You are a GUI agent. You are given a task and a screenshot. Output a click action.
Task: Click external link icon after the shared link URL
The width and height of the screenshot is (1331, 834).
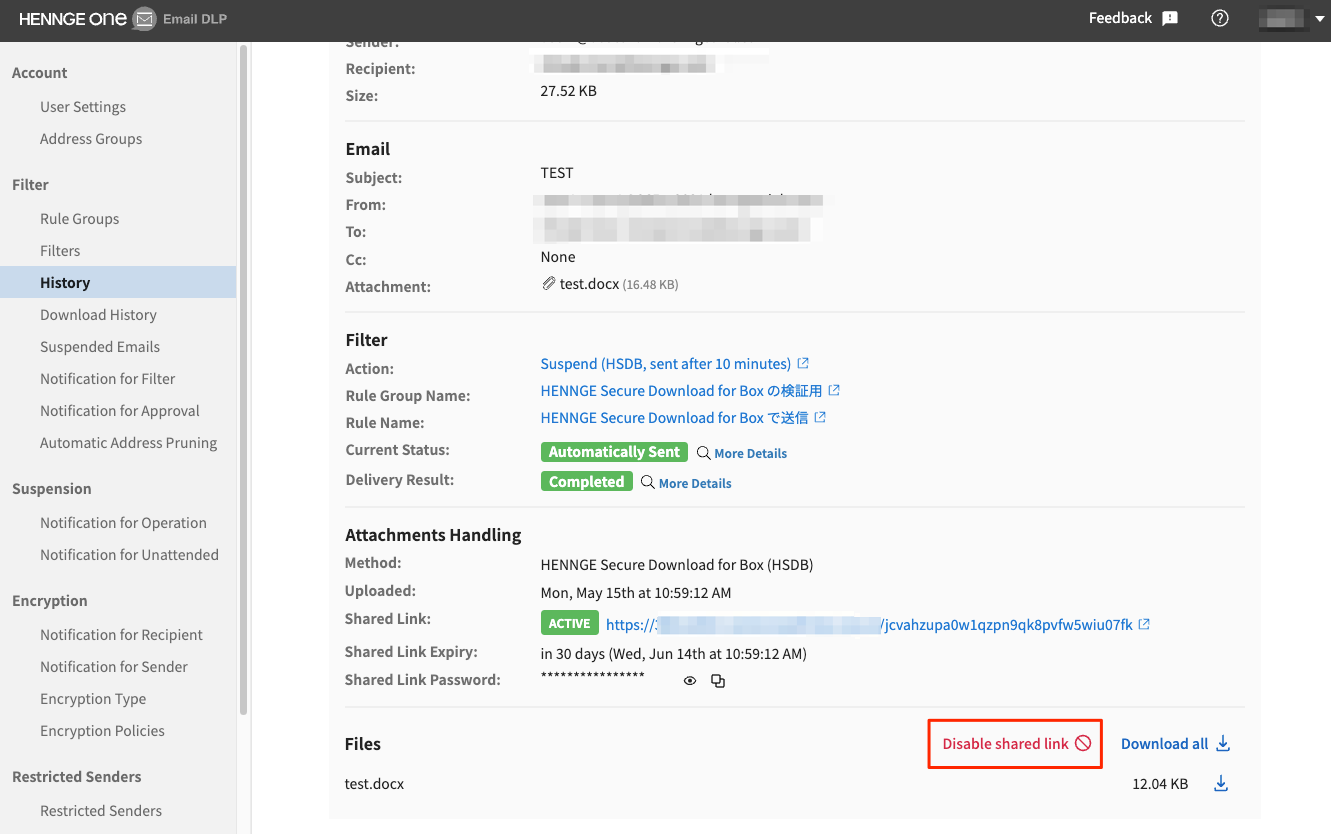(1145, 624)
